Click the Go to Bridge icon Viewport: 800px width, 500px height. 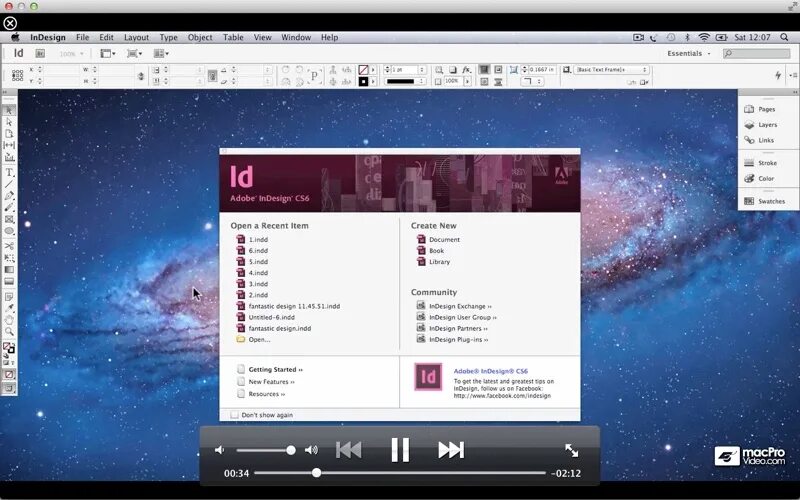(40, 54)
